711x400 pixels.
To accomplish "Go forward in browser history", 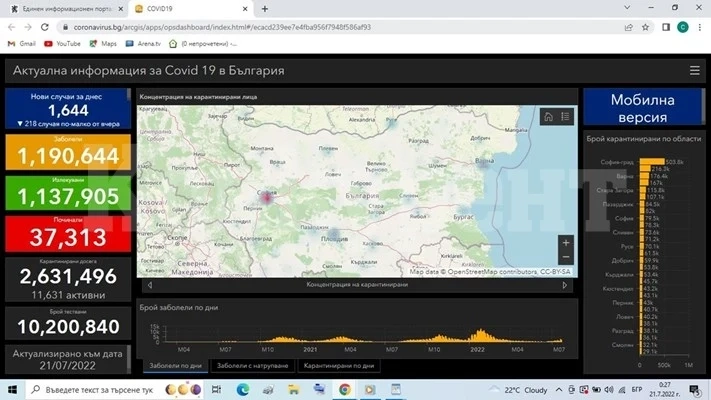I will click(28, 27).
